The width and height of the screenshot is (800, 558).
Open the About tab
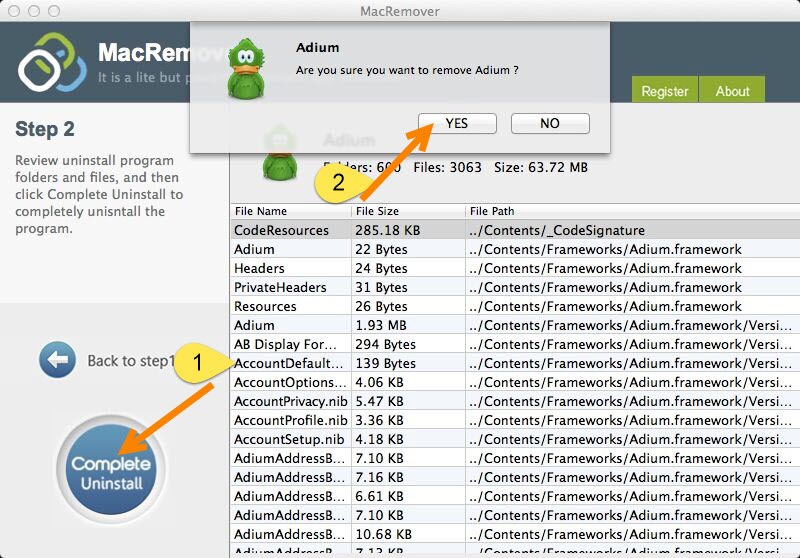(732, 90)
